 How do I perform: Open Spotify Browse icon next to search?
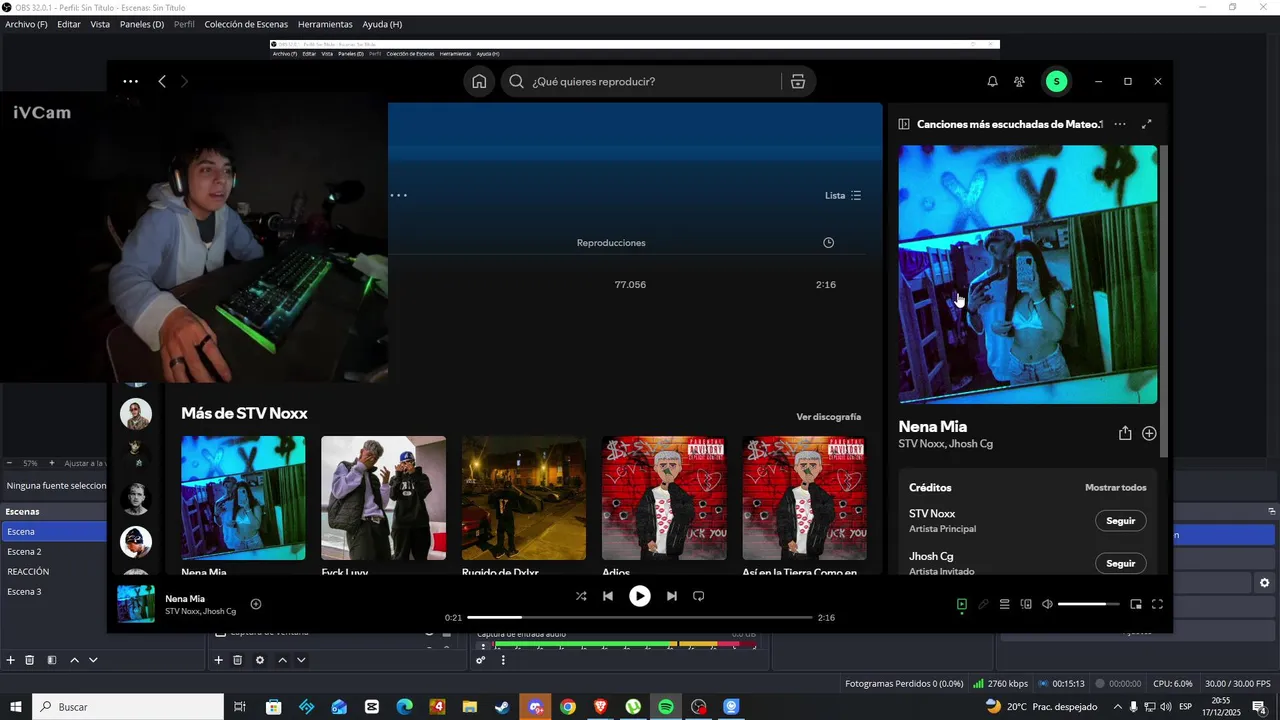pyautogui.click(x=798, y=82)
